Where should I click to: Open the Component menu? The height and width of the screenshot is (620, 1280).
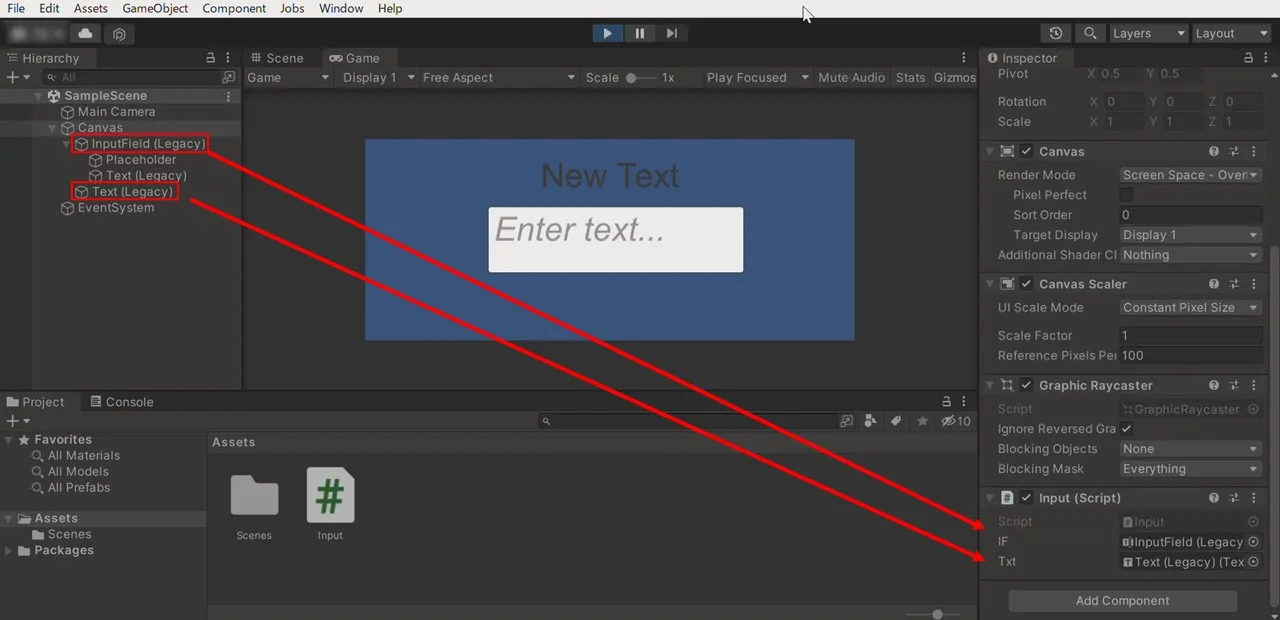click(234, 8)
